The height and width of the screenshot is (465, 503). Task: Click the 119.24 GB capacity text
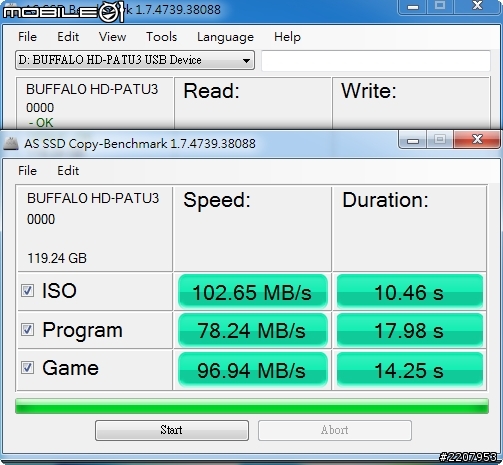click(x=57, y=258)
